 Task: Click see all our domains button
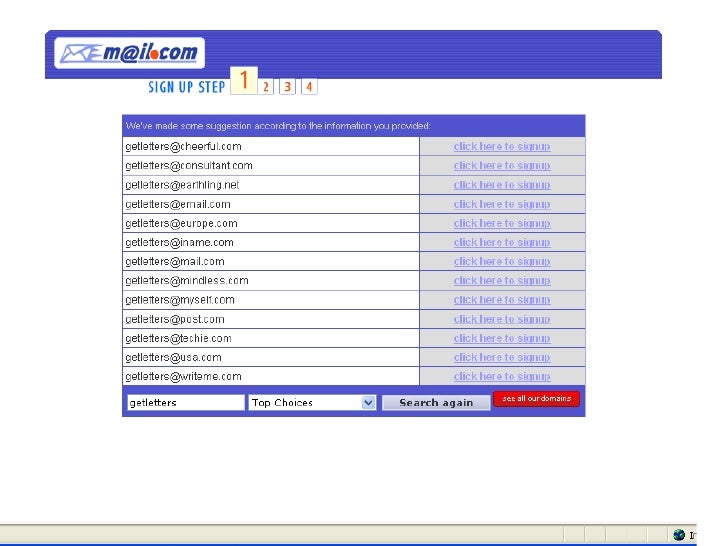pos(537,399)
